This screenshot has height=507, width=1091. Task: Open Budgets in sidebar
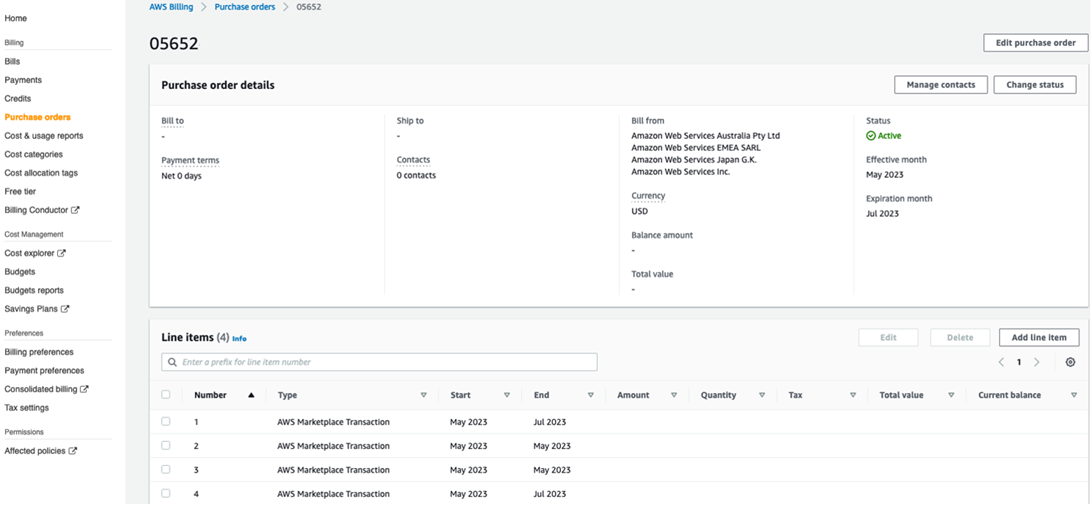(x=19, y=272)
